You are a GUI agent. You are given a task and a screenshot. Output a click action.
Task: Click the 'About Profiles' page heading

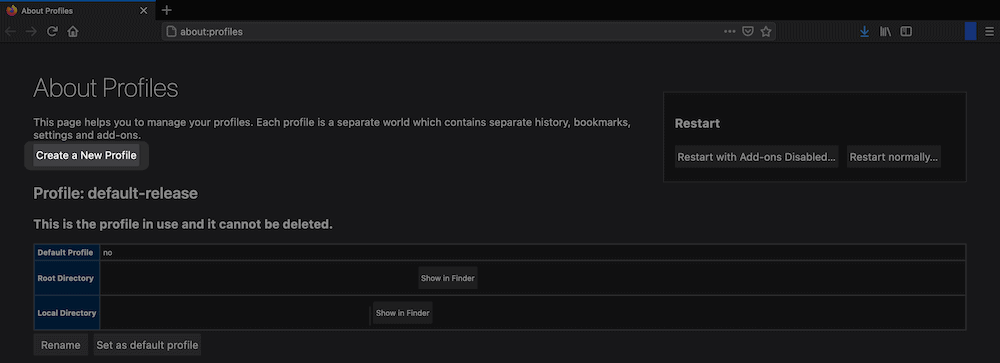pyautogui.click(x=106, y=88)
